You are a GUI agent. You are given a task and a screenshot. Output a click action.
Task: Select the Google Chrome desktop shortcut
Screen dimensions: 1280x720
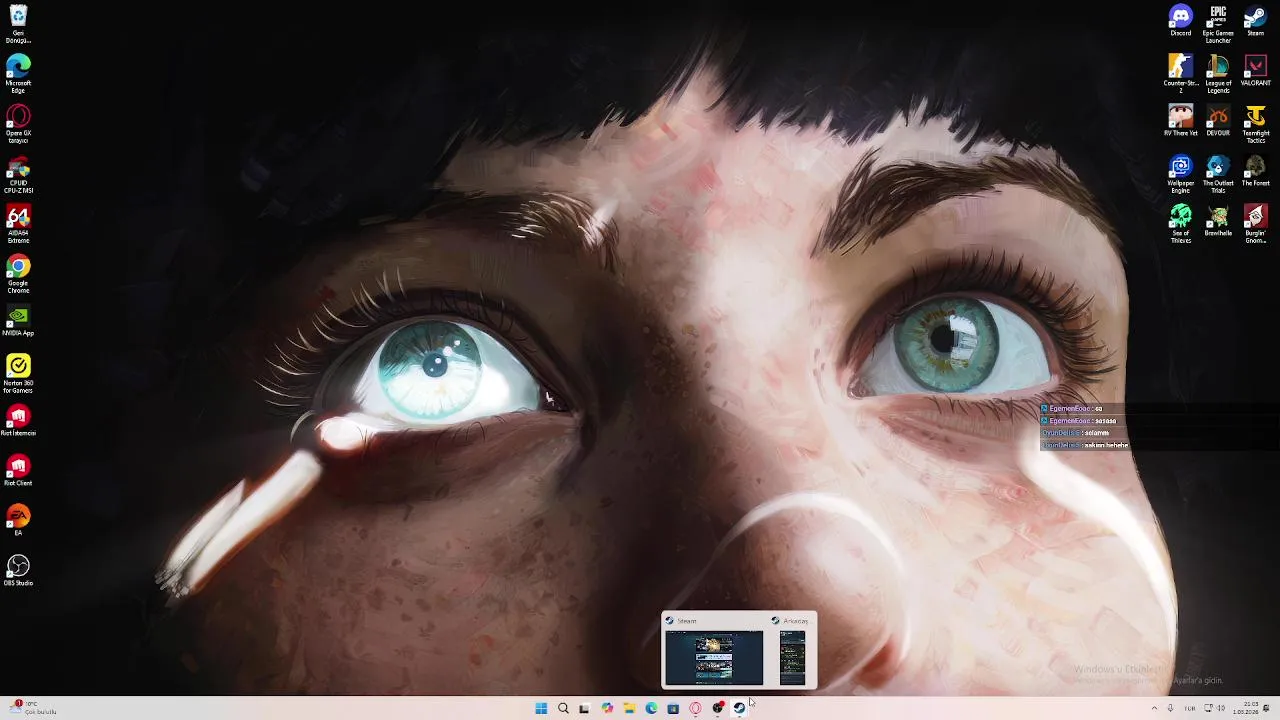click(18, 274)
